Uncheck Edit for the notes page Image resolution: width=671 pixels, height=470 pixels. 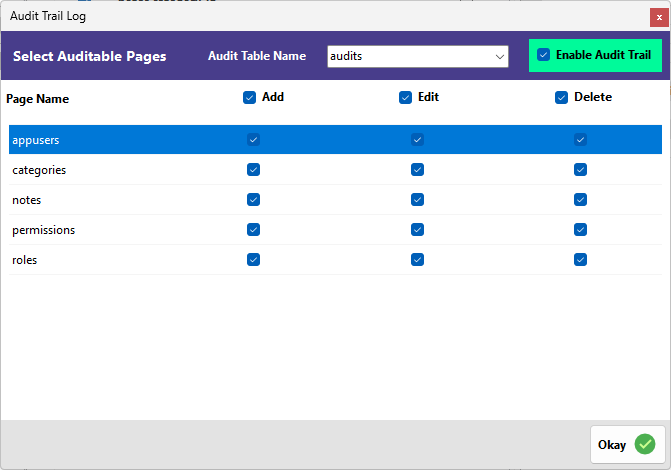pyautogui.click(x=417, y=200)
